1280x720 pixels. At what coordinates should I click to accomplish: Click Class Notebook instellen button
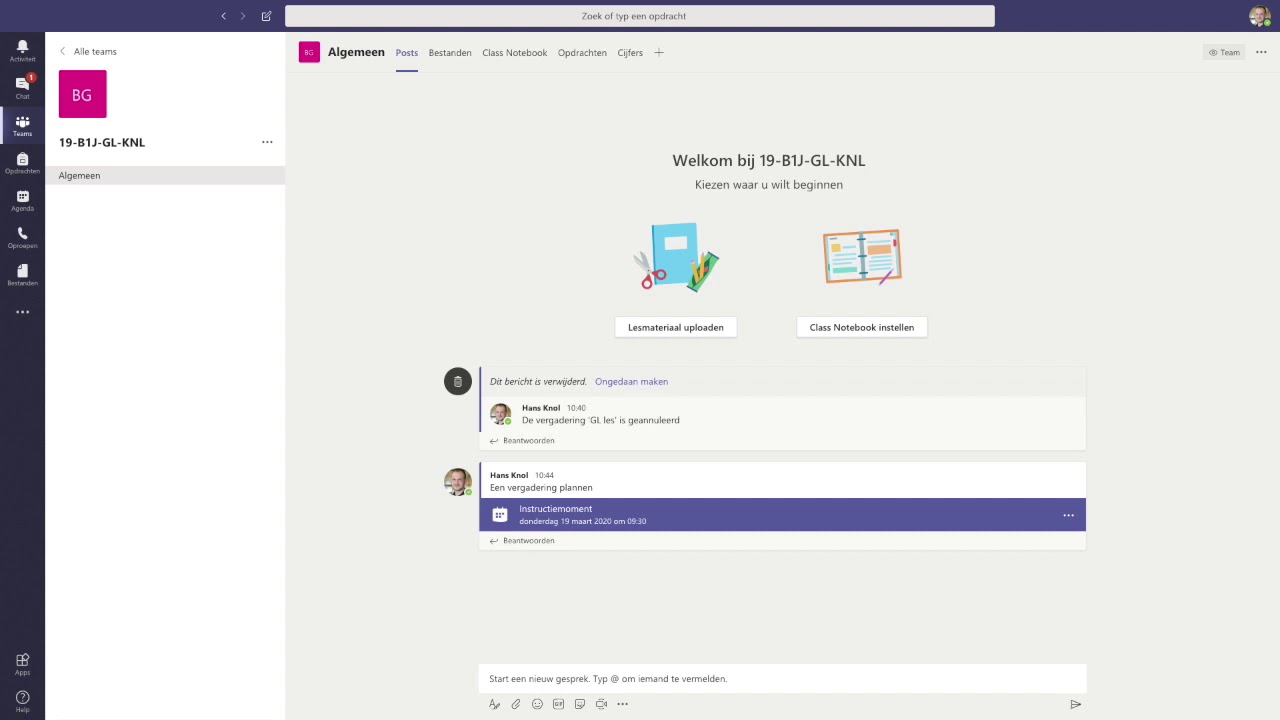coord(862,327)
